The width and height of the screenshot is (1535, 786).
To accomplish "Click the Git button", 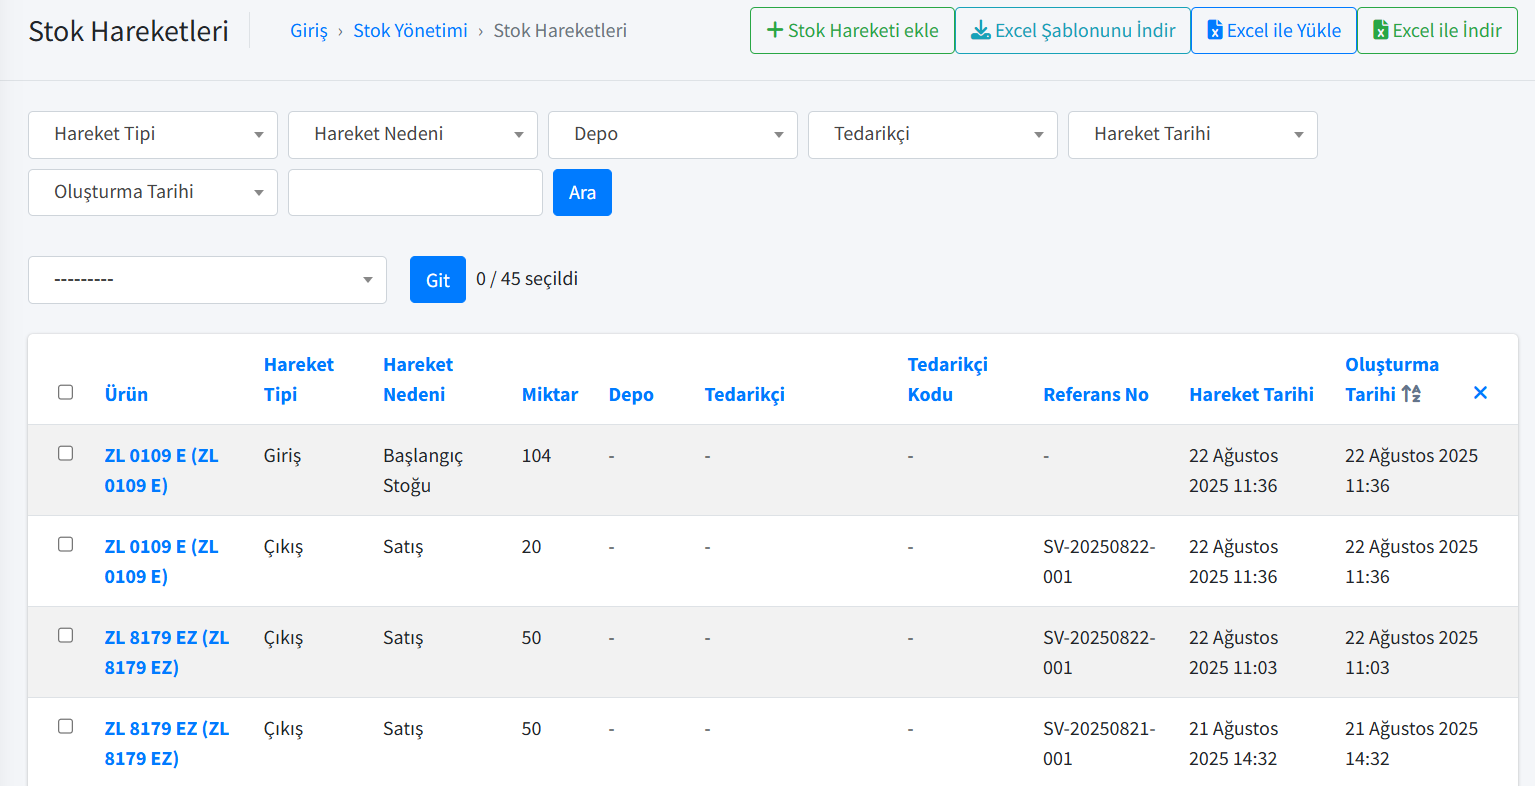I will coord(437,280).
